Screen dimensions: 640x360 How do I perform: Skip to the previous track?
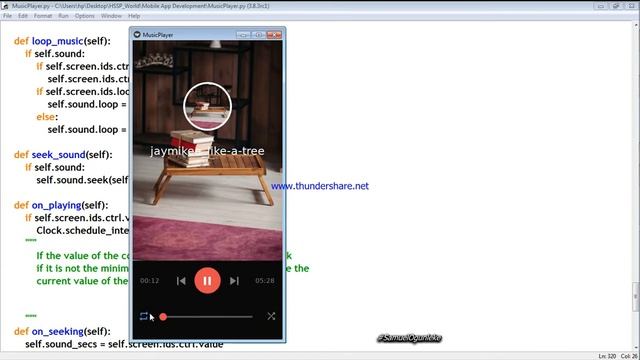click(x=181, y=281)
